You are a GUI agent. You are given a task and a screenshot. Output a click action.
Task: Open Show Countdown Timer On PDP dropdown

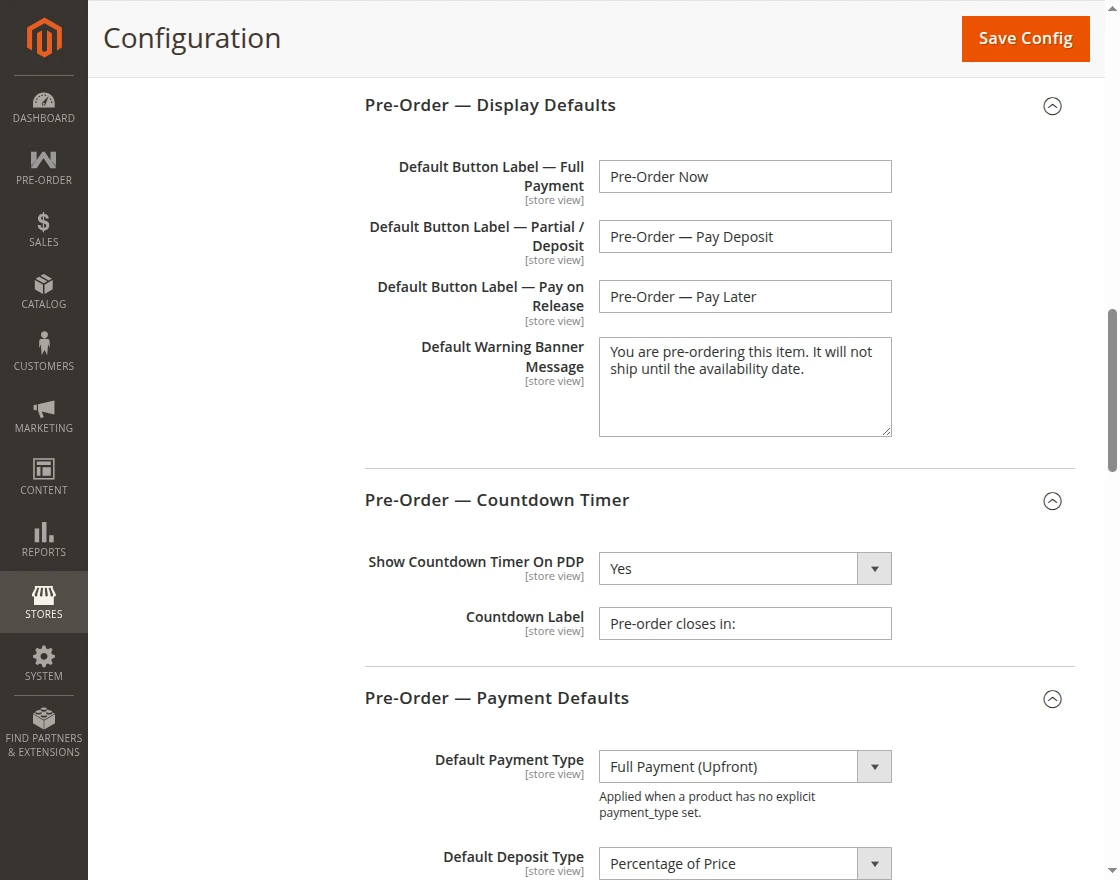pyautogui.click(x=745, y=569)
